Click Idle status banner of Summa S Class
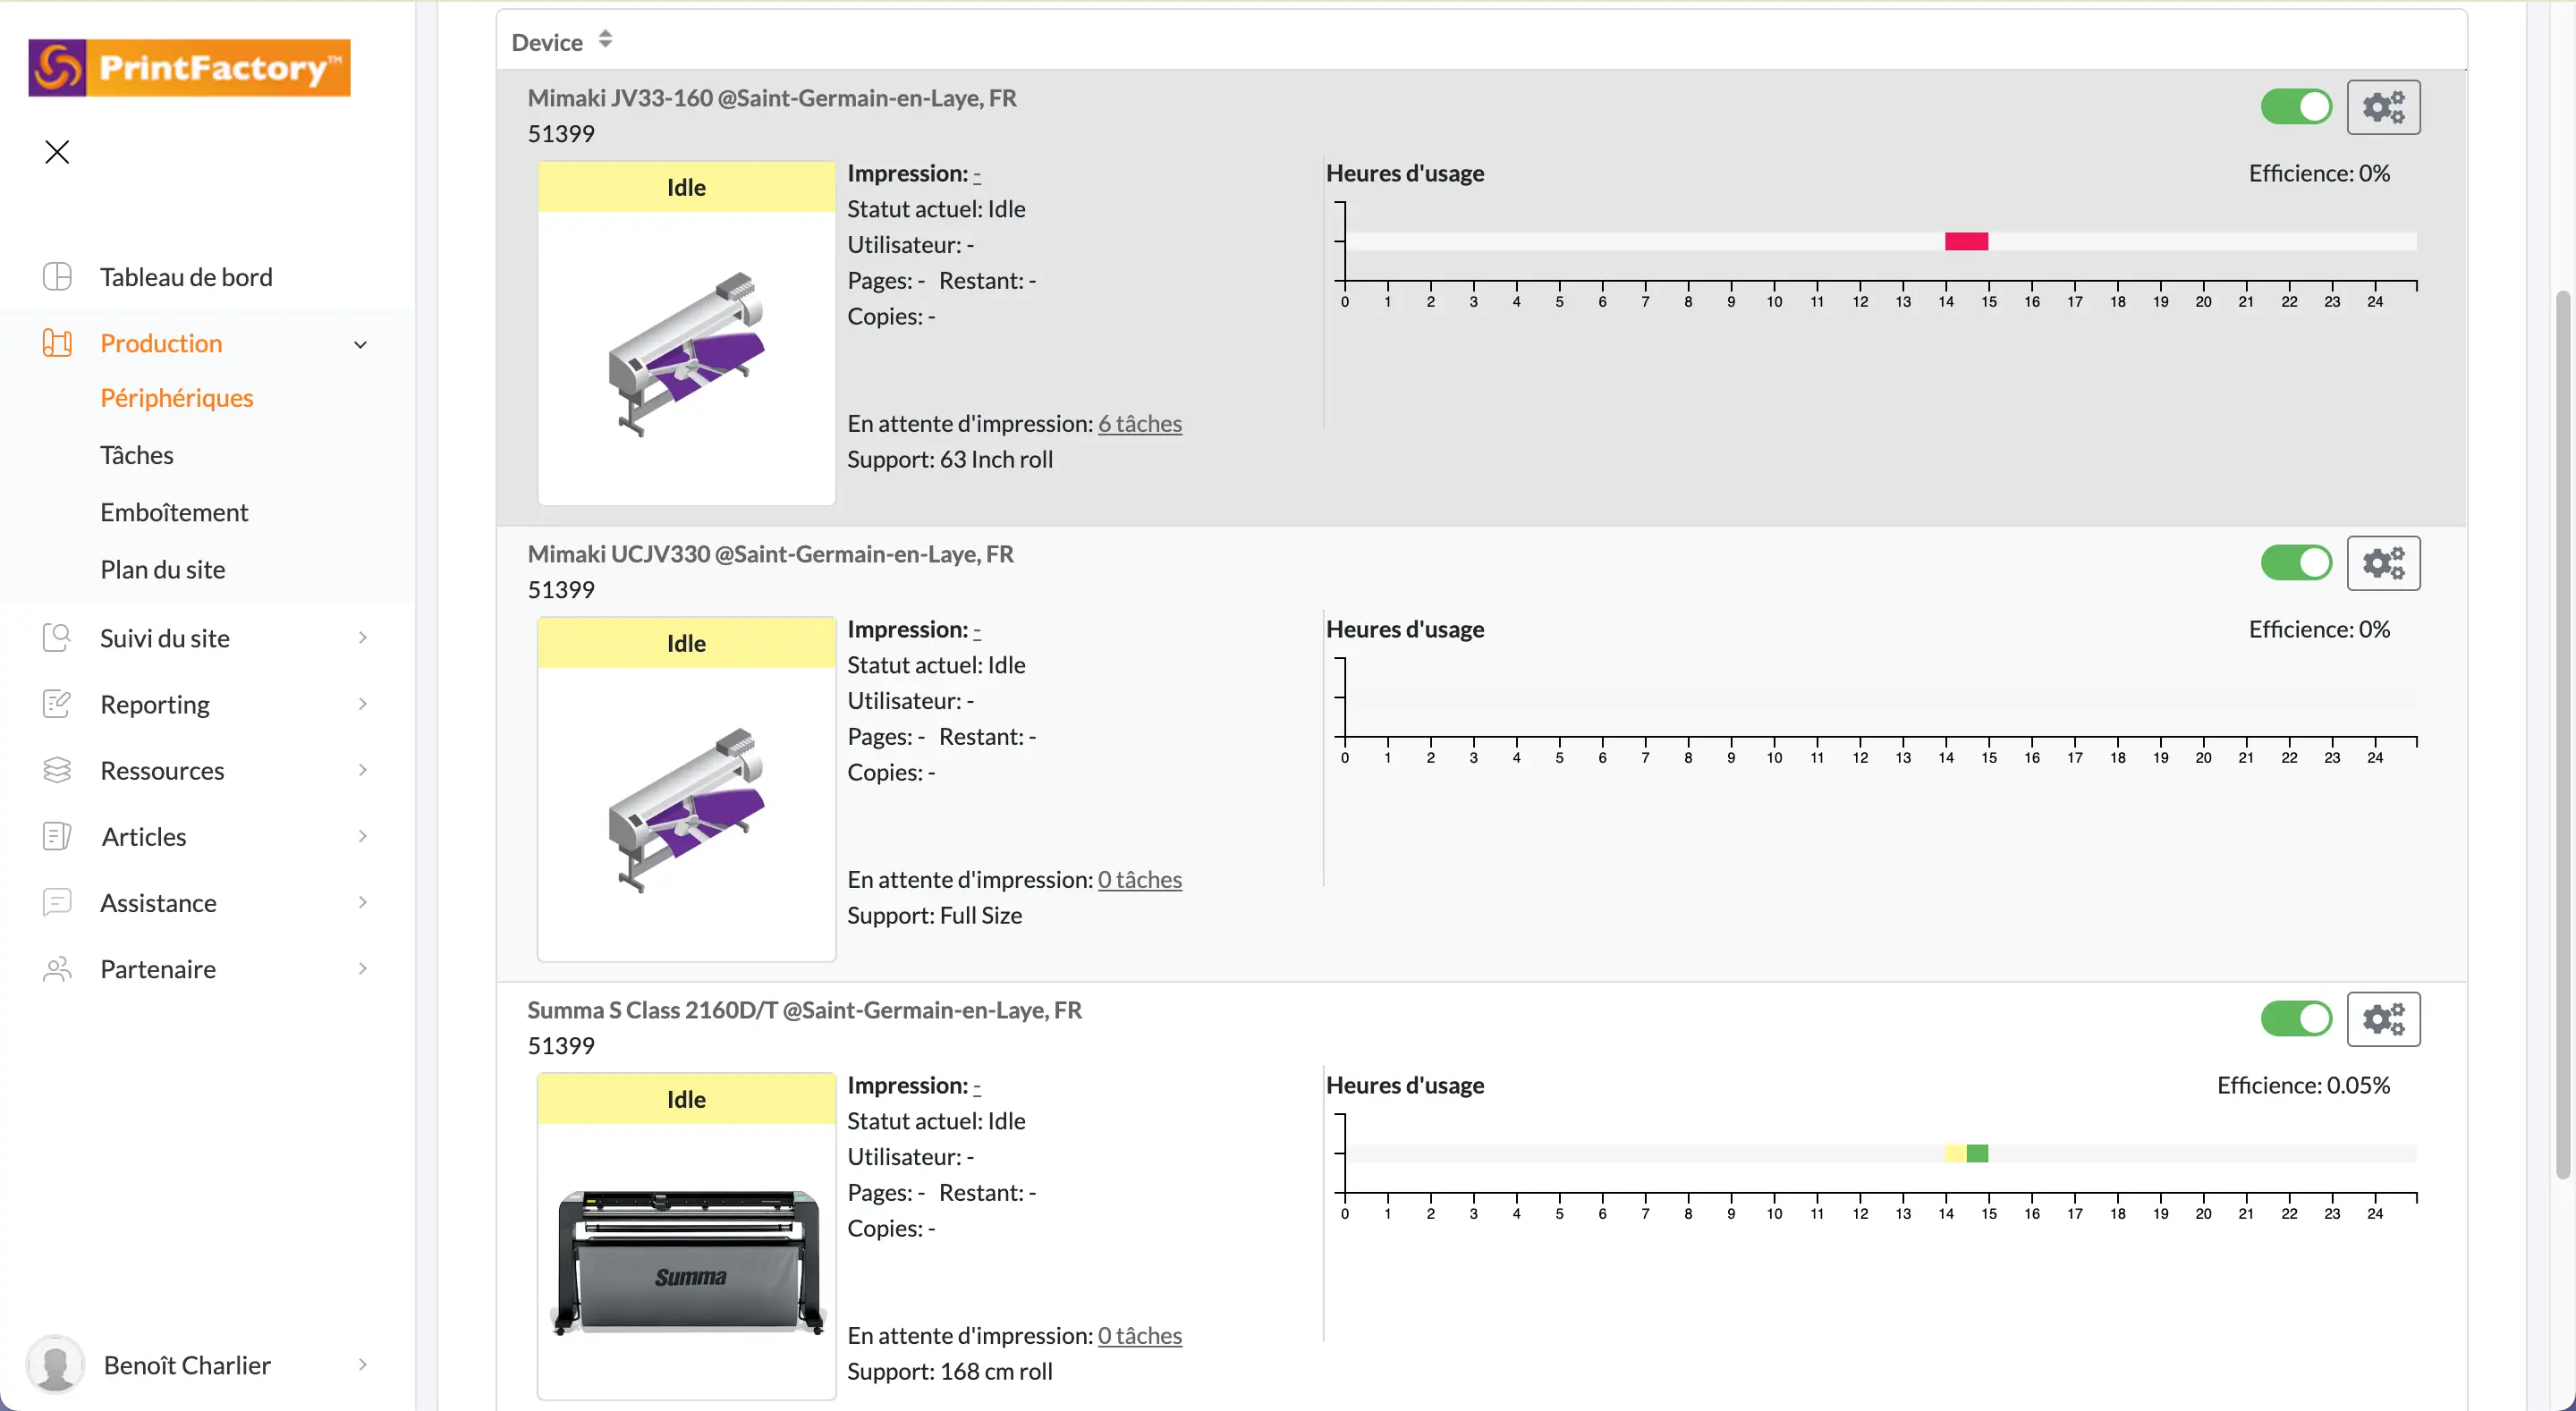 [686, 1099]
